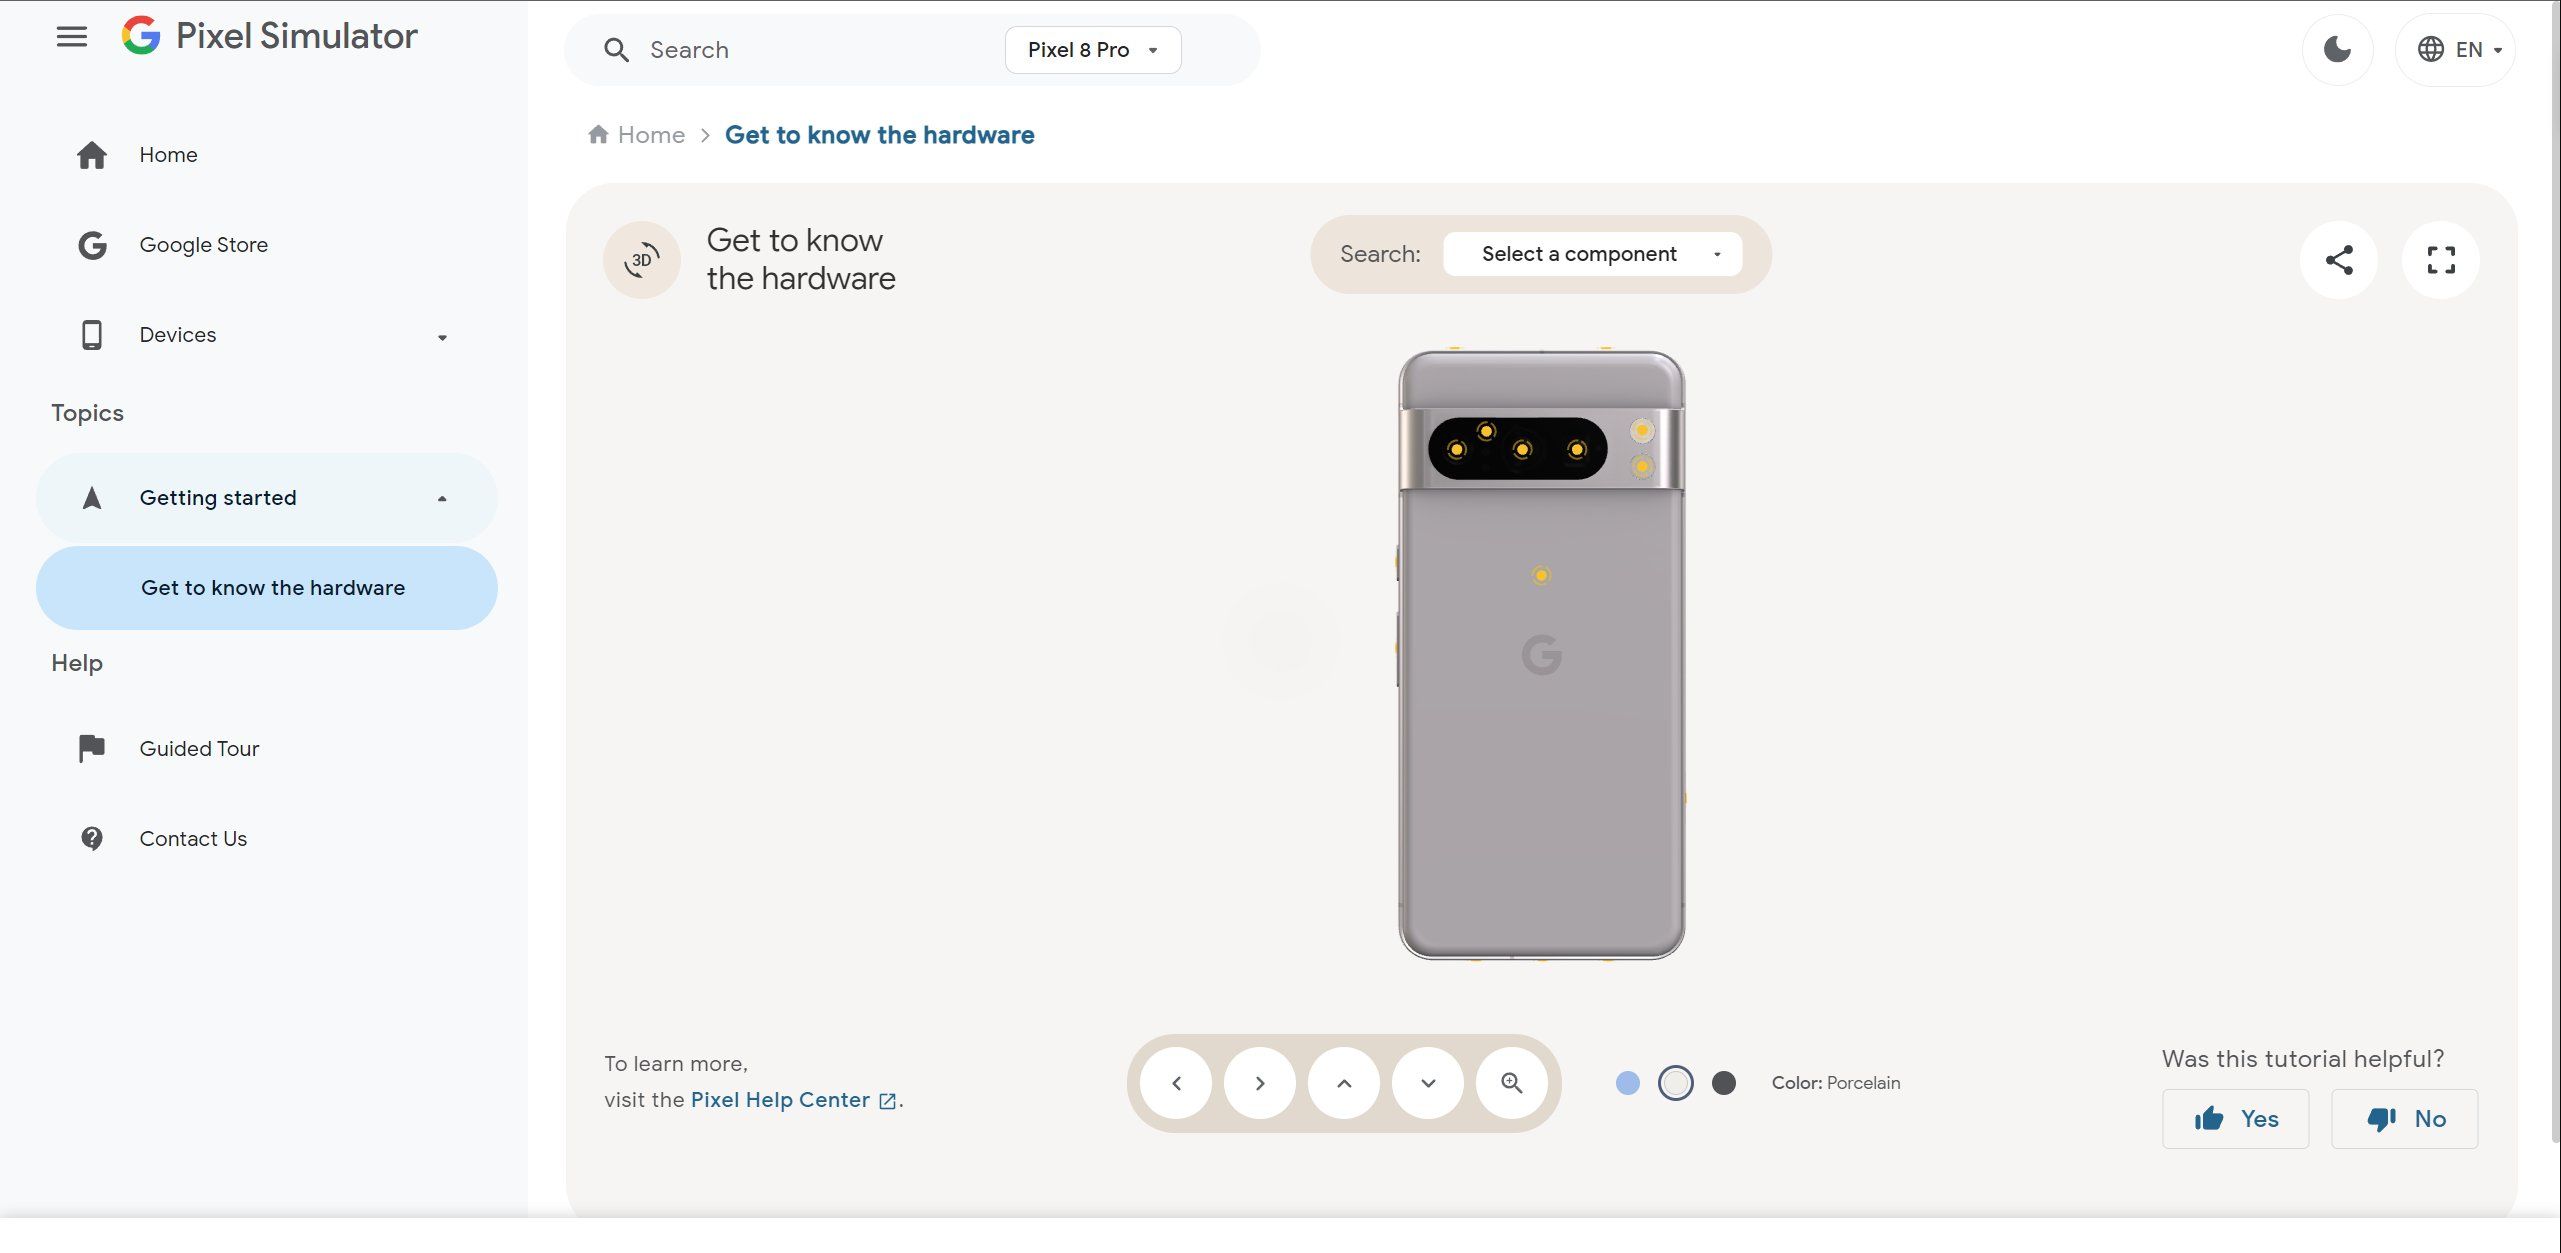Click the rotate left navigation arrow
This screenshot has height=1253, width=2561.
pyautogui.click(x=1176, y=1083)
